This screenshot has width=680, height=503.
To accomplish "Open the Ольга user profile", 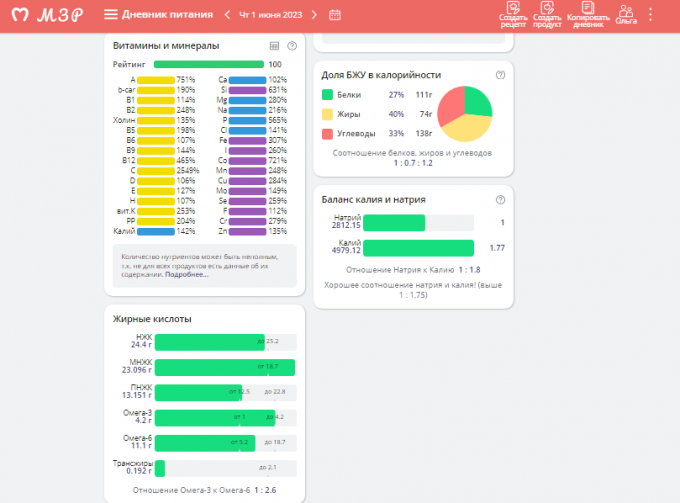I will pos(627,14).
